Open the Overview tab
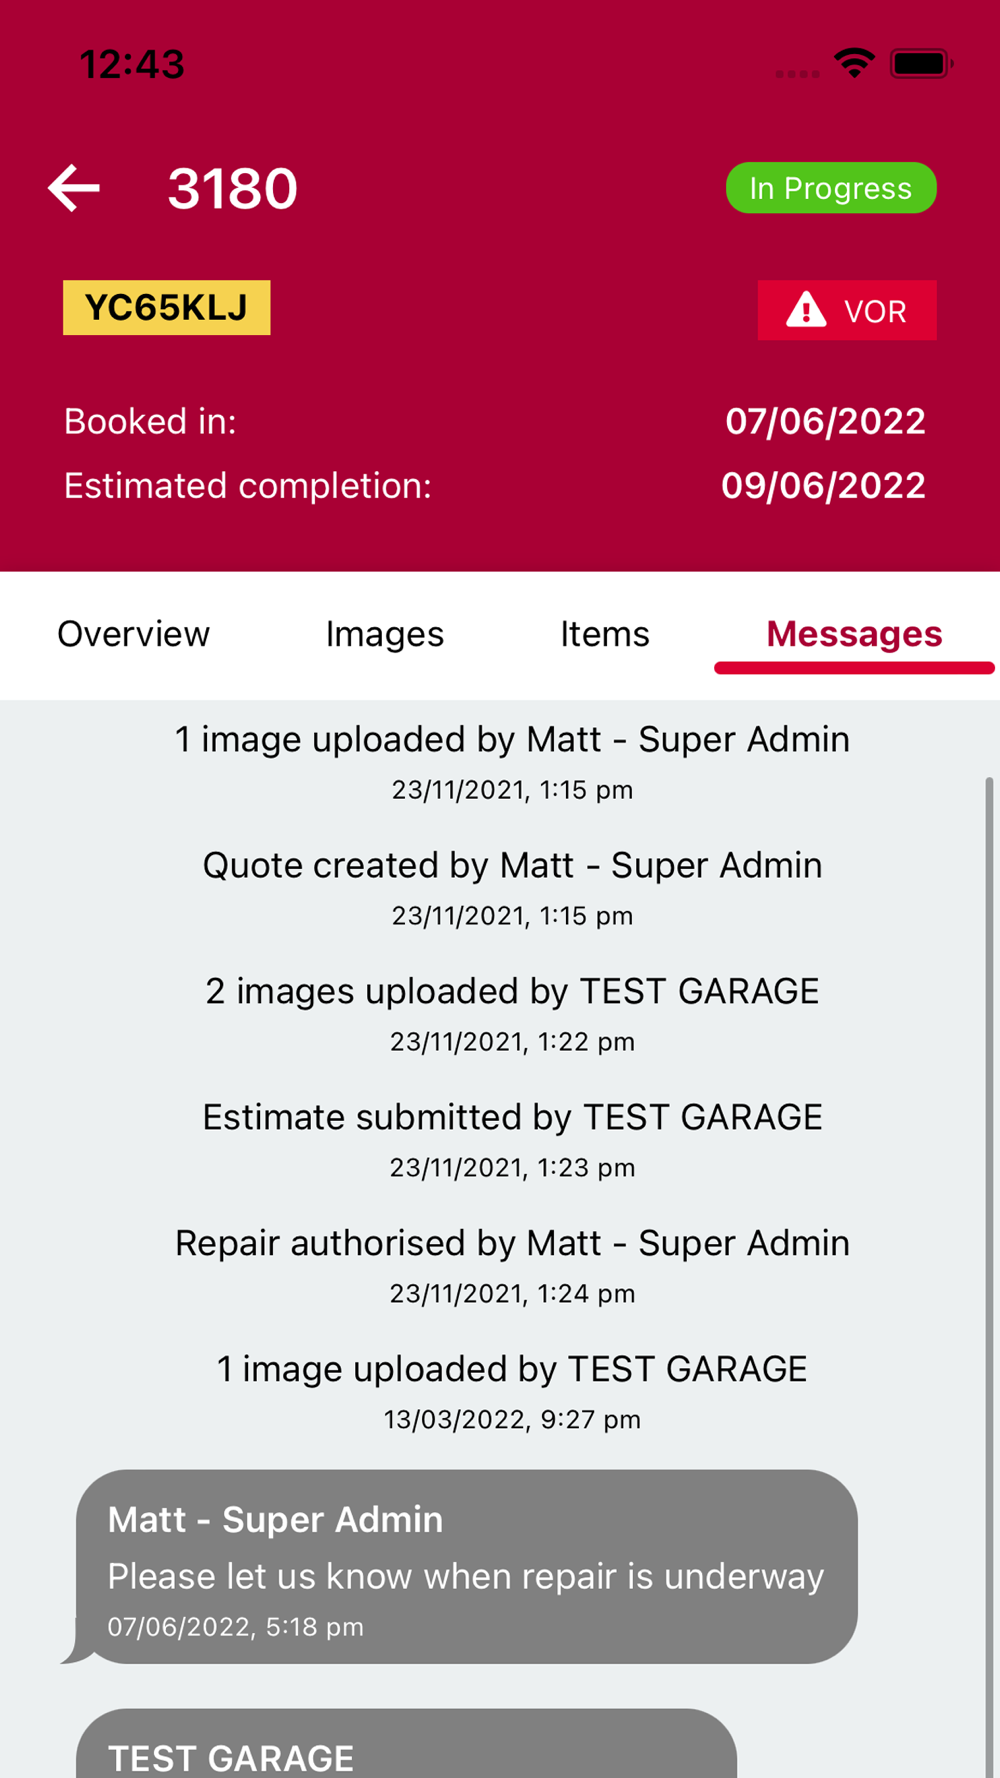This screenshot has width=1000, height=1778. pyautogui.click(x=133, y=634)
